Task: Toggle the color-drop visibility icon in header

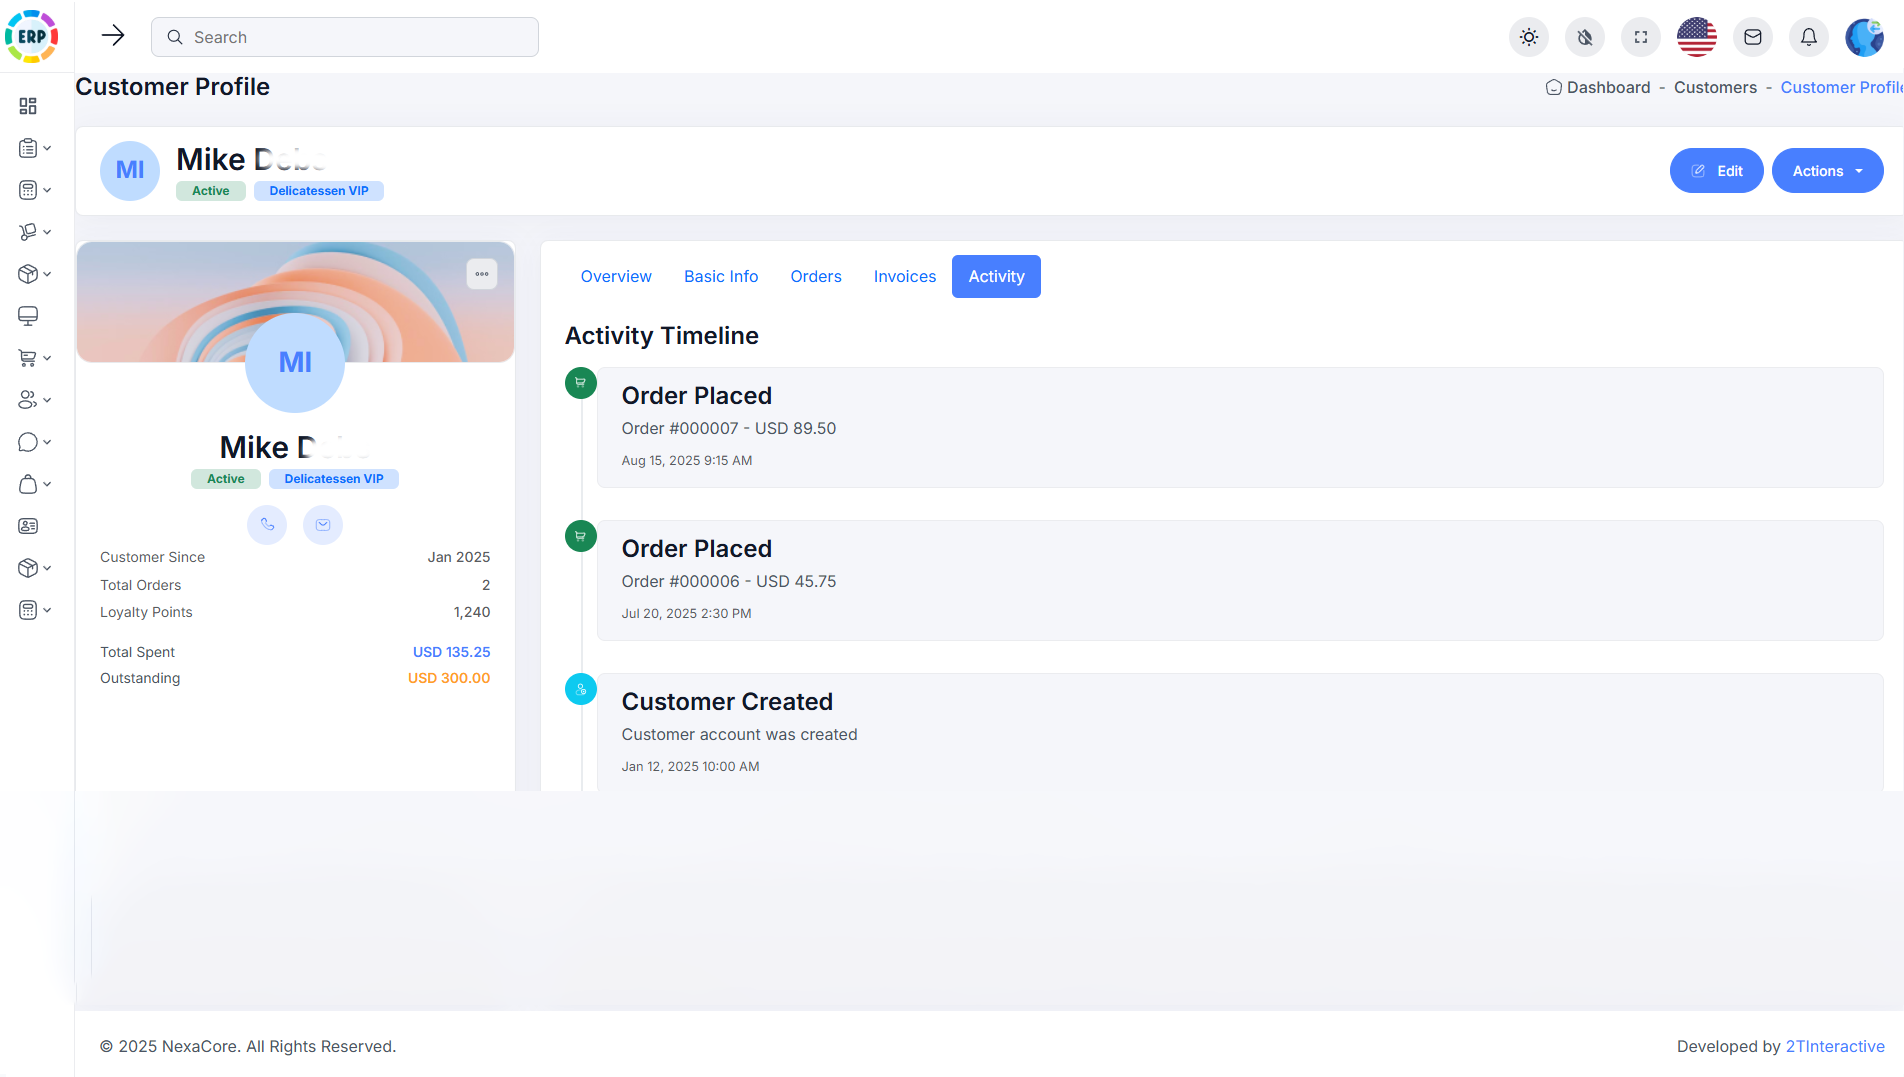Action: pyautogui.click(x=1584, y=36)
